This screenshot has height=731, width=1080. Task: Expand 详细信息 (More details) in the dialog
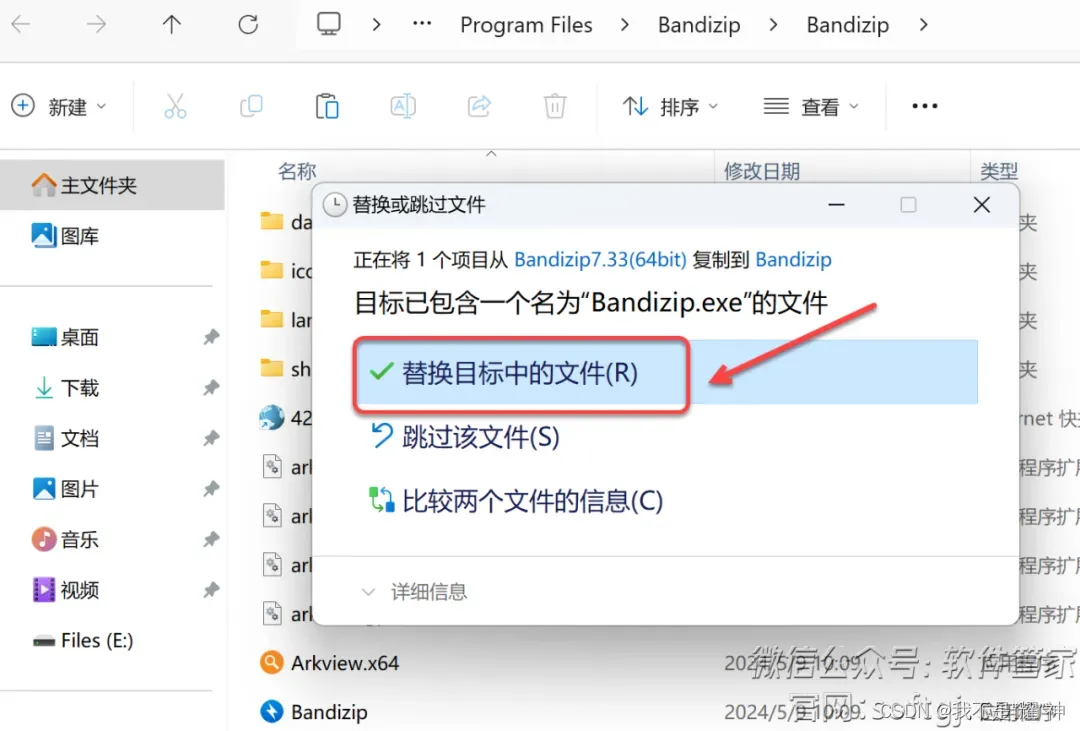(414, 591)
